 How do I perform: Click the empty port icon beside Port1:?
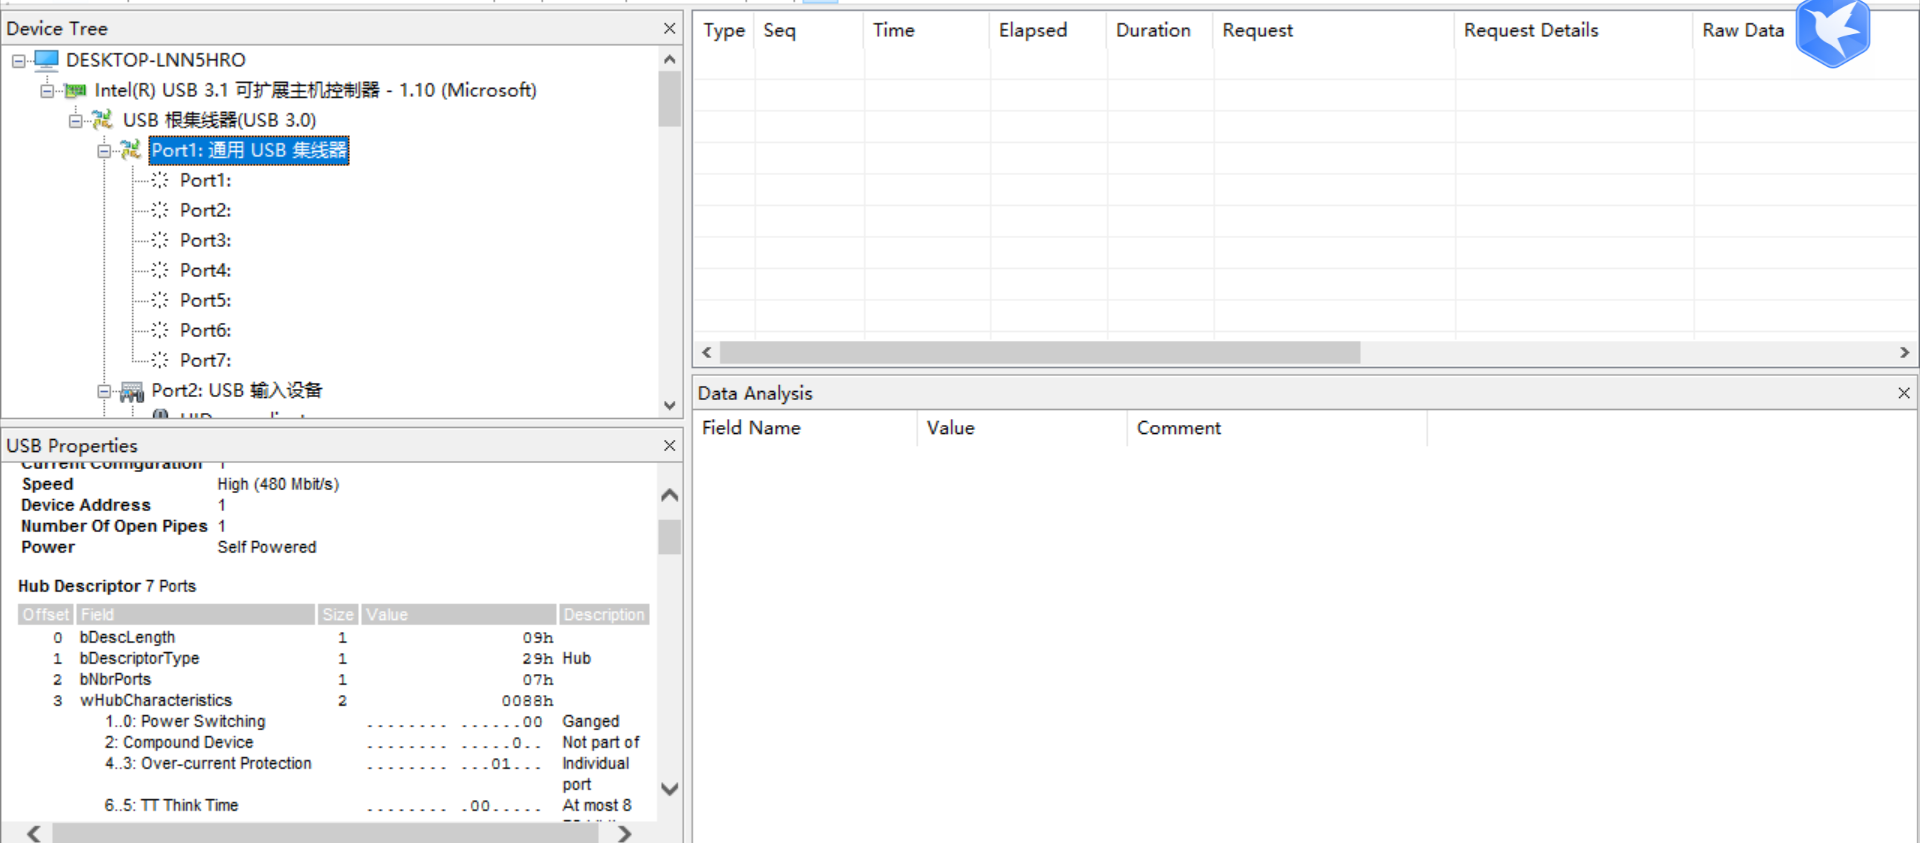[160, 180]
